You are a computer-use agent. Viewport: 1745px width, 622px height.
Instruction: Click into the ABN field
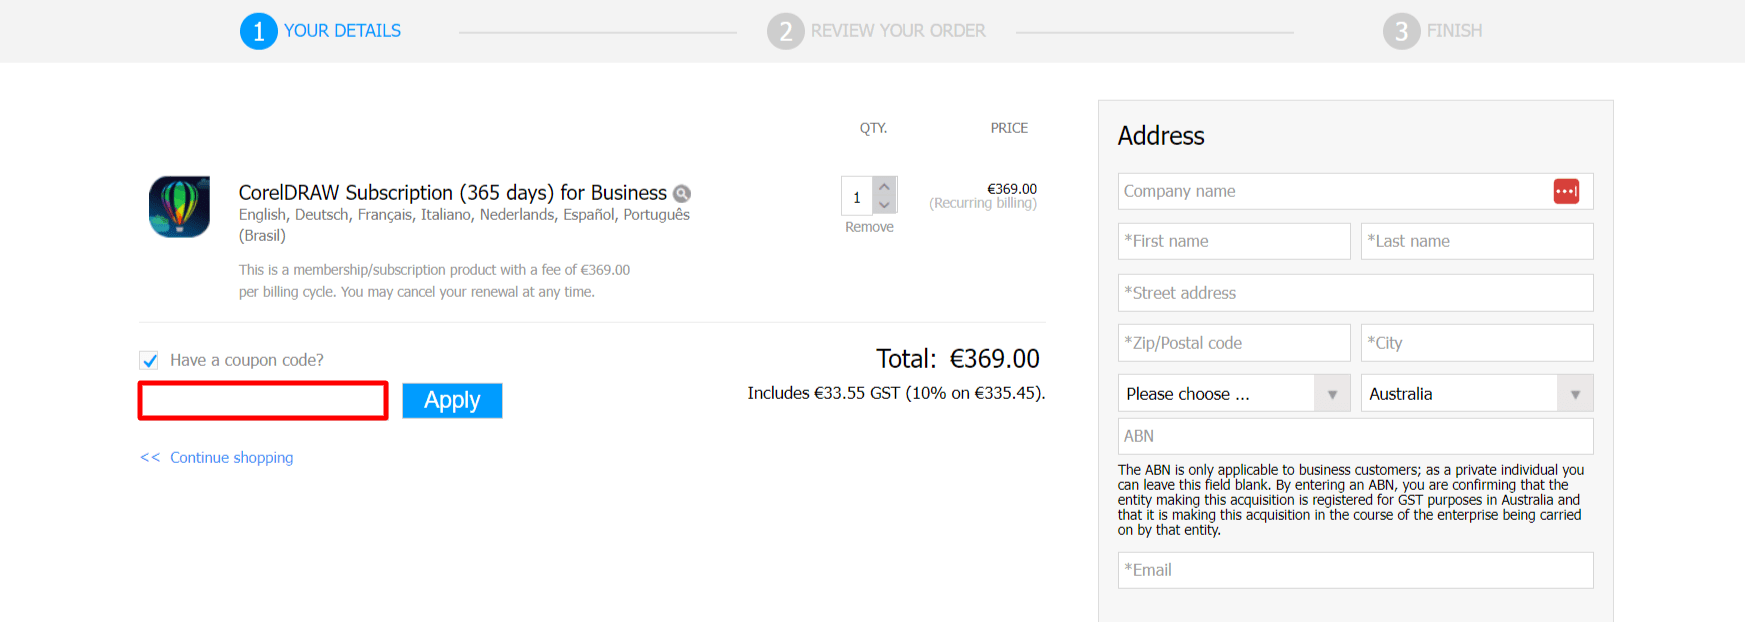[1355, 436]
